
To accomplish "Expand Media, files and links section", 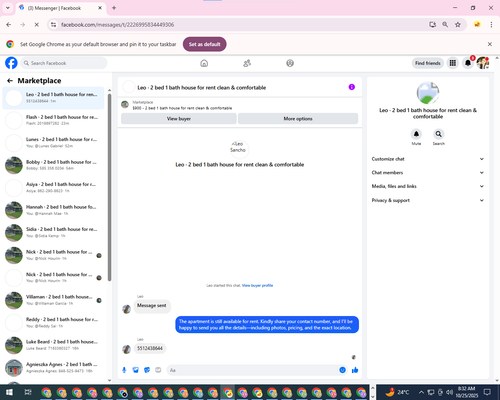I will tap(428, 186).
